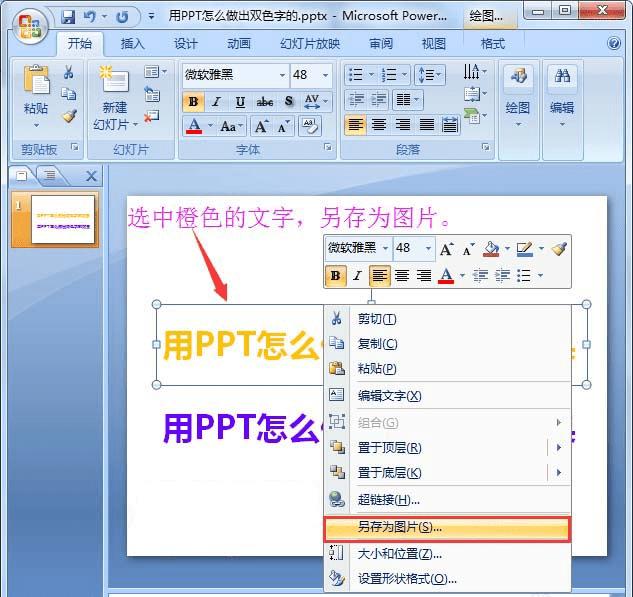Customize quick access toolbar dropdown arrow
The width and height of the screenshot is (633, 597).
[x=151, y=17]
